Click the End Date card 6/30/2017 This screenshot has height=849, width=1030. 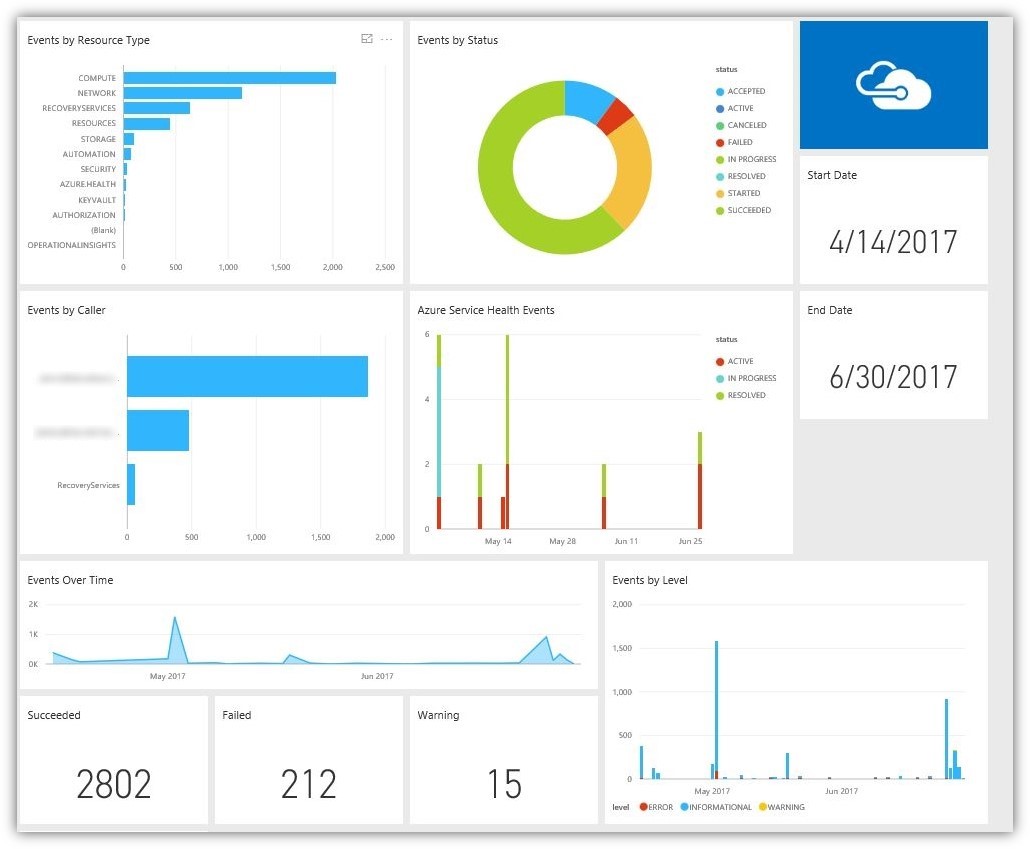point(893,355)
